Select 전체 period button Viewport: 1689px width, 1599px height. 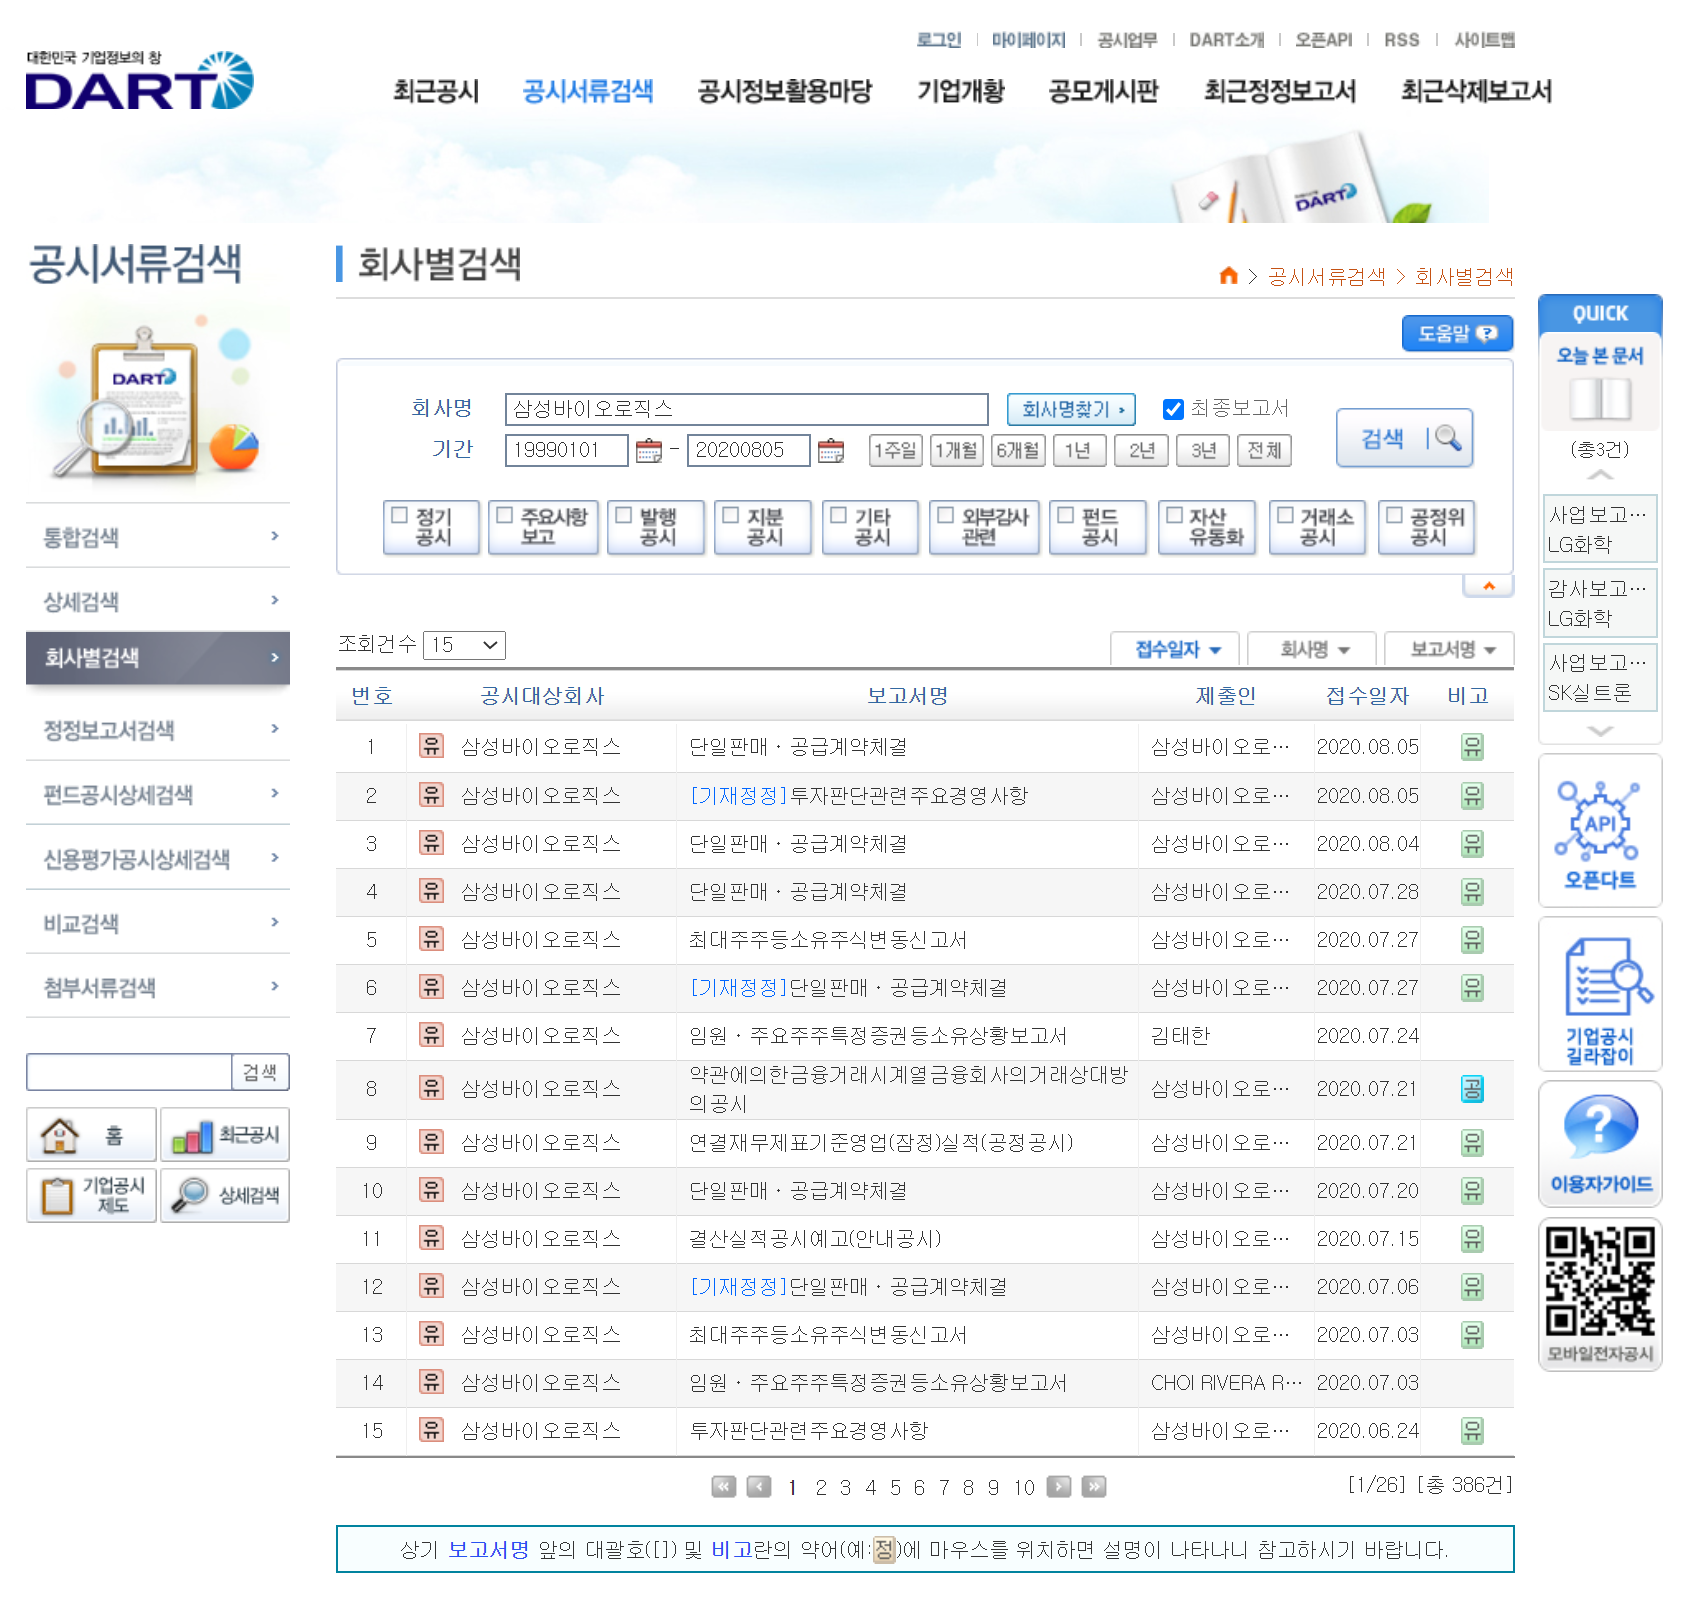1264,450
